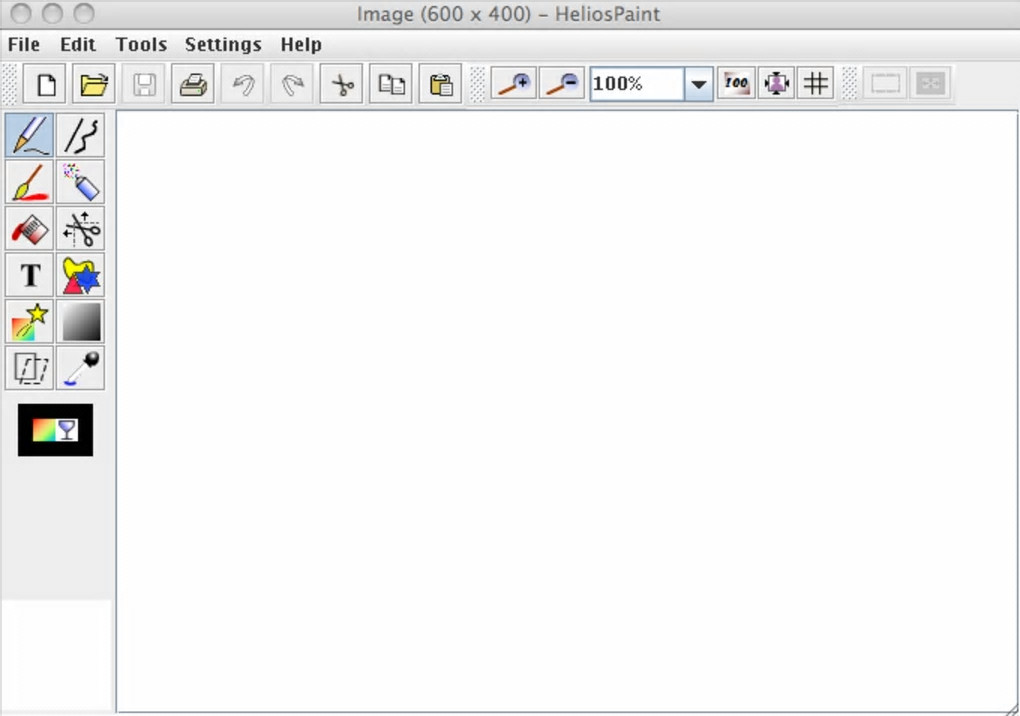Choose the Eyedropper color picker tool
This screenshot has height=716, width=1020.
tap(81, 369)
